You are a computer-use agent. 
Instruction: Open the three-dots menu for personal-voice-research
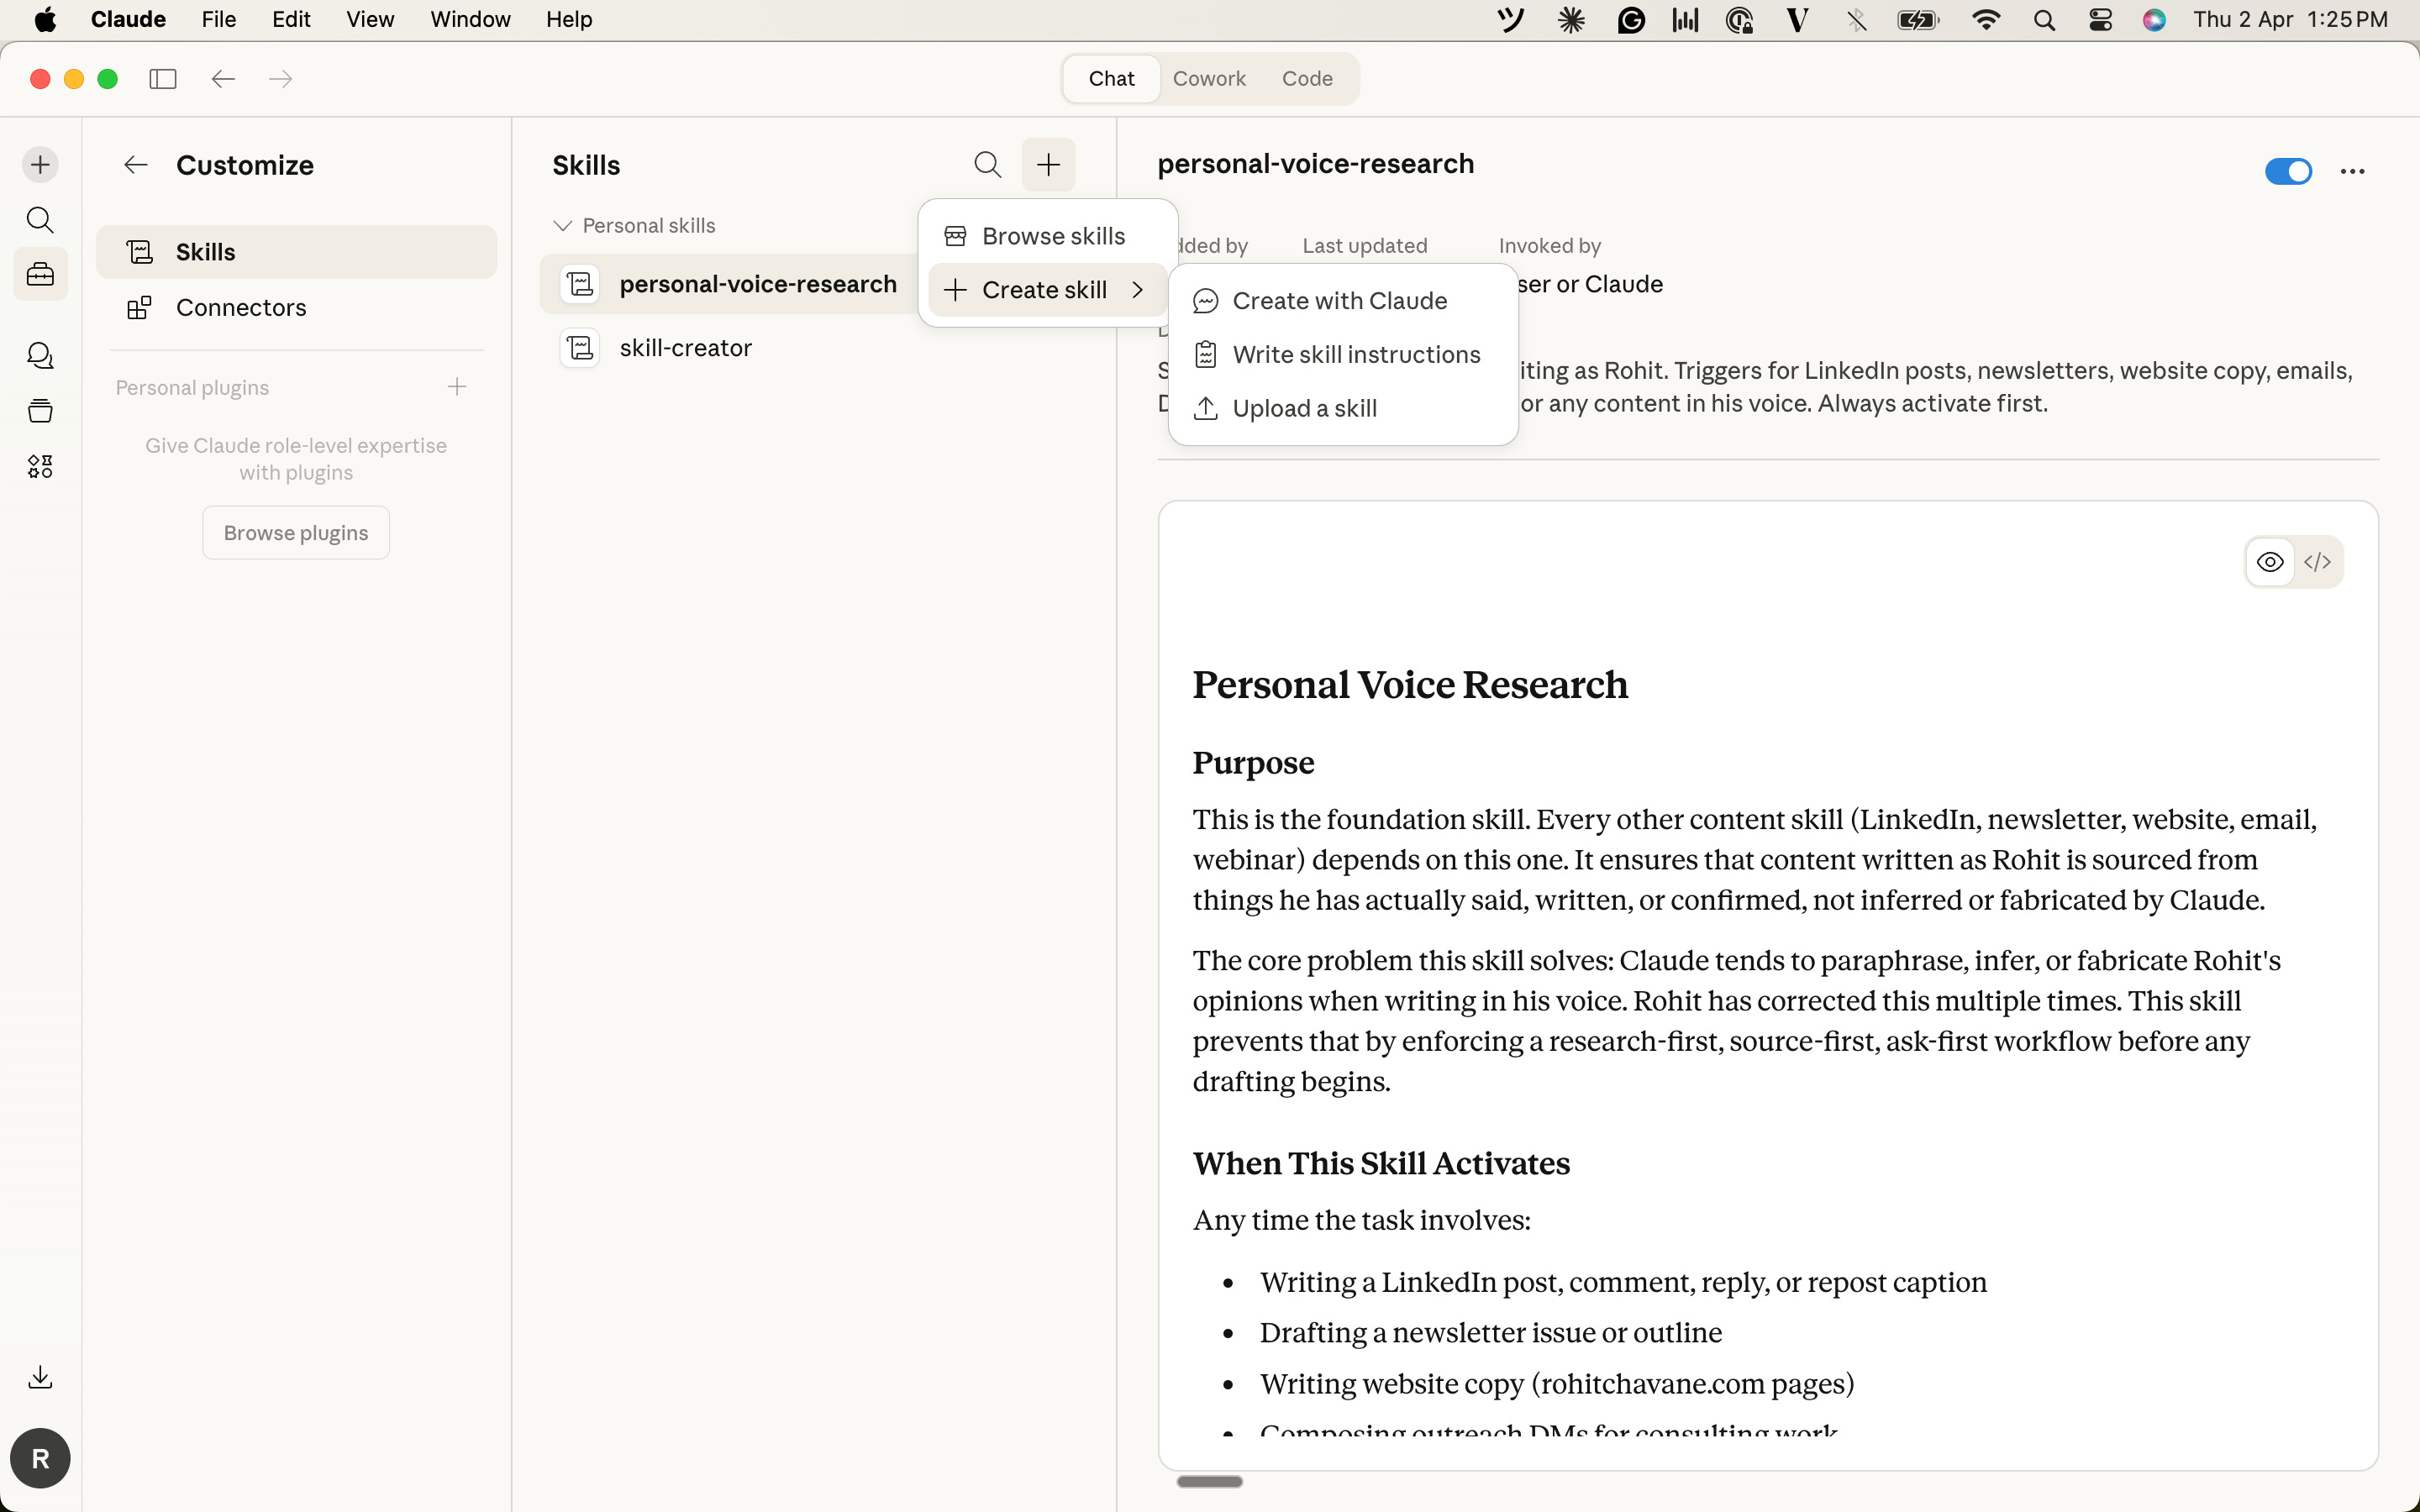[x=2352, y=172]
